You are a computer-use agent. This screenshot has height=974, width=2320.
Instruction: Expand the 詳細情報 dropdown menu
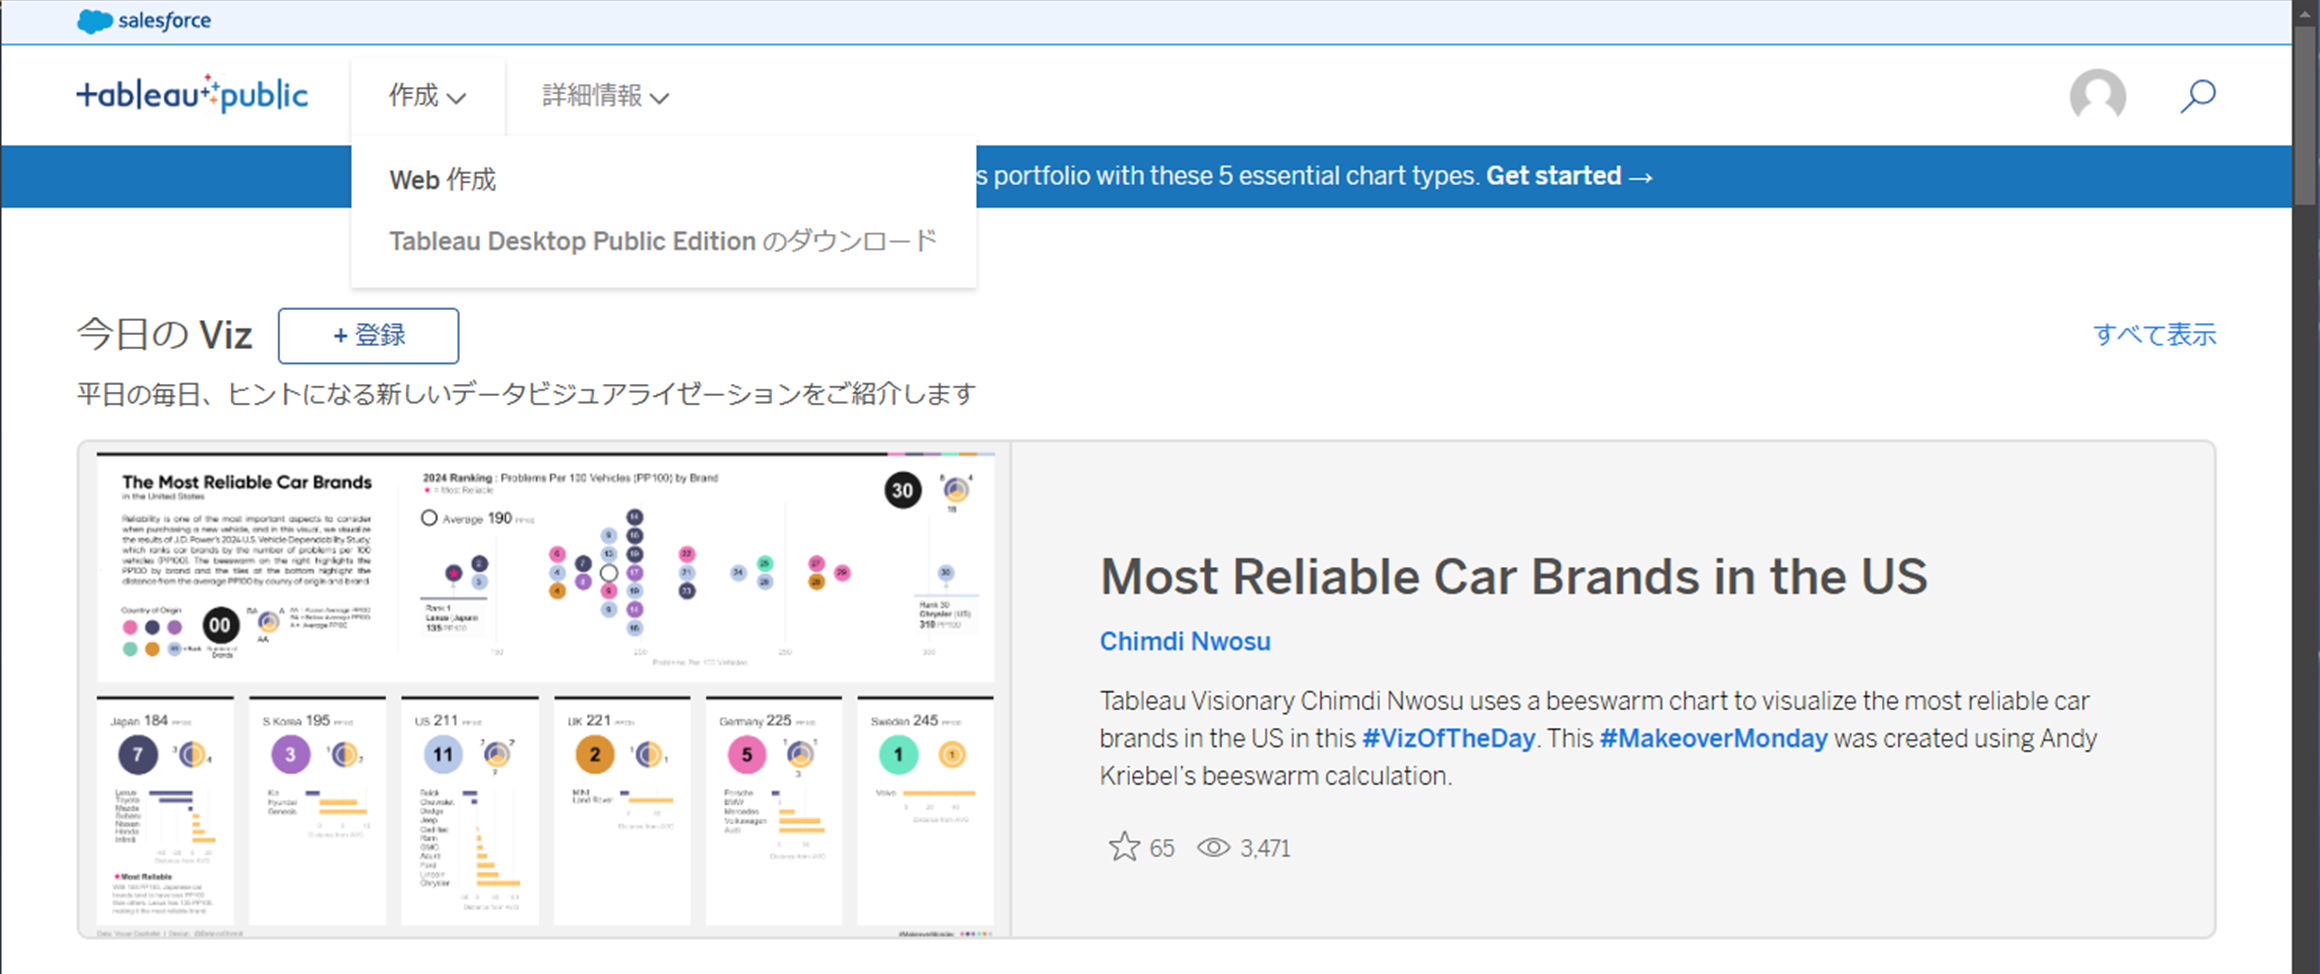605,96
